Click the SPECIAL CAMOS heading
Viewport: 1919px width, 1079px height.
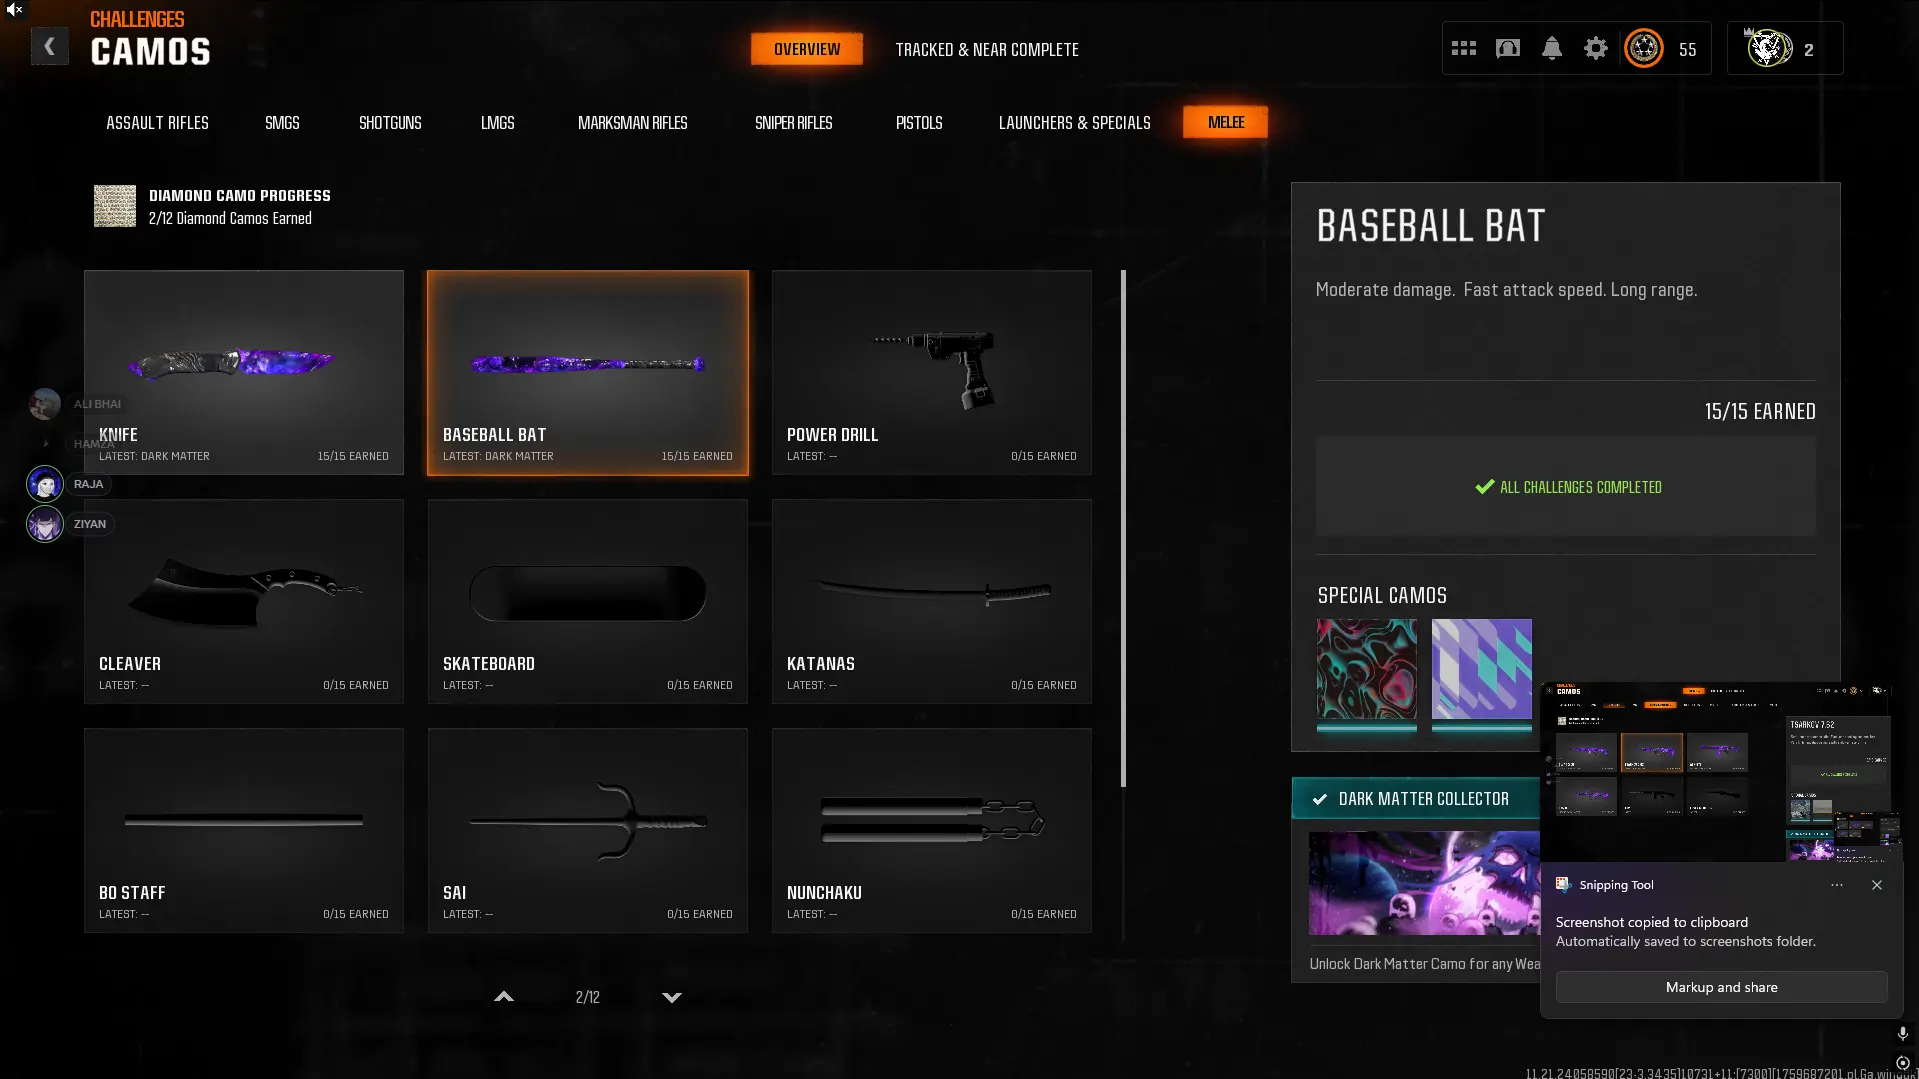click(1382, 596)
